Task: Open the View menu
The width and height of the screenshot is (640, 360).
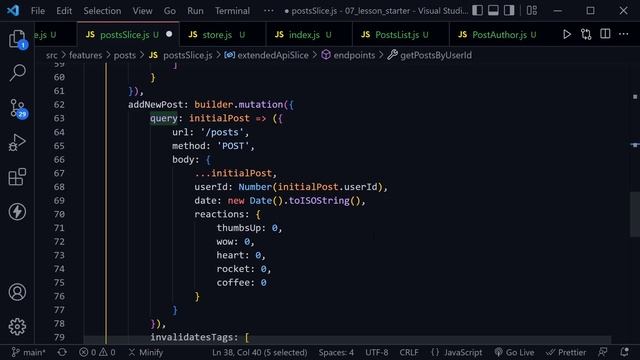Action: (142, 11)
